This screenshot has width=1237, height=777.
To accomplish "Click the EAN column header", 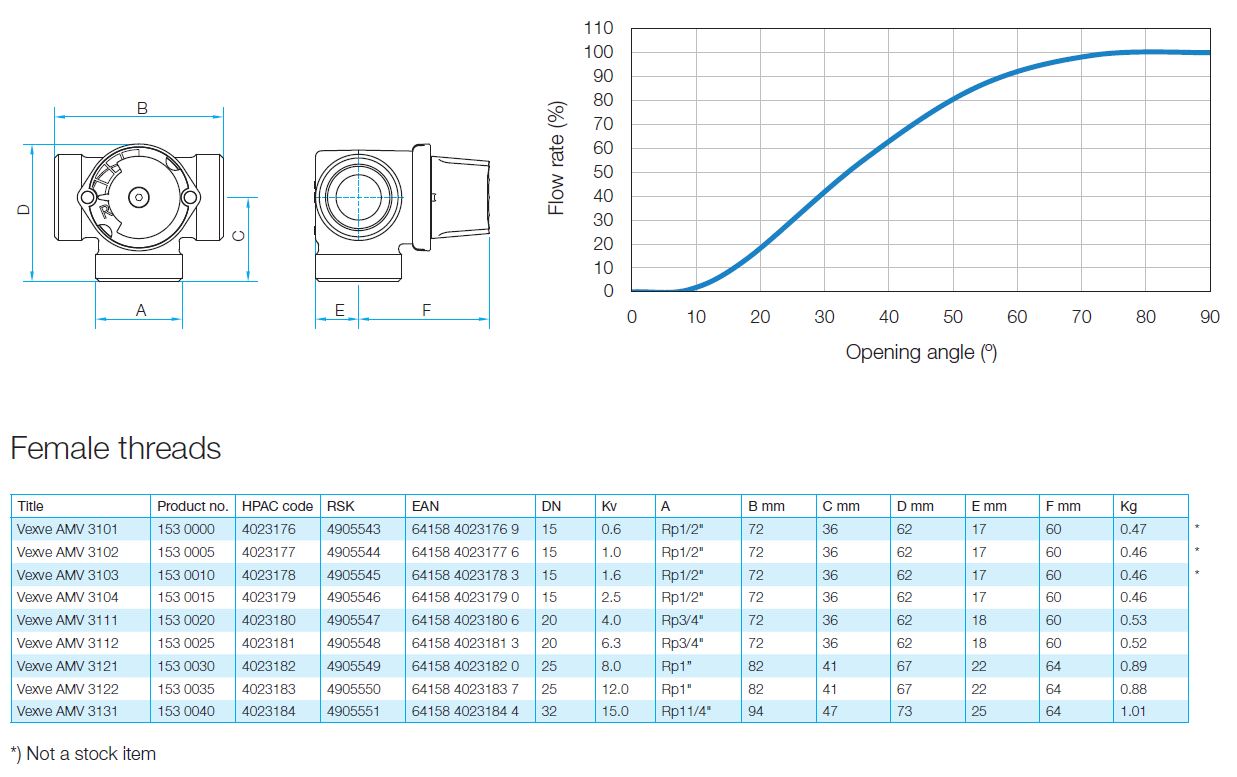I will click(x=425, y=506).
